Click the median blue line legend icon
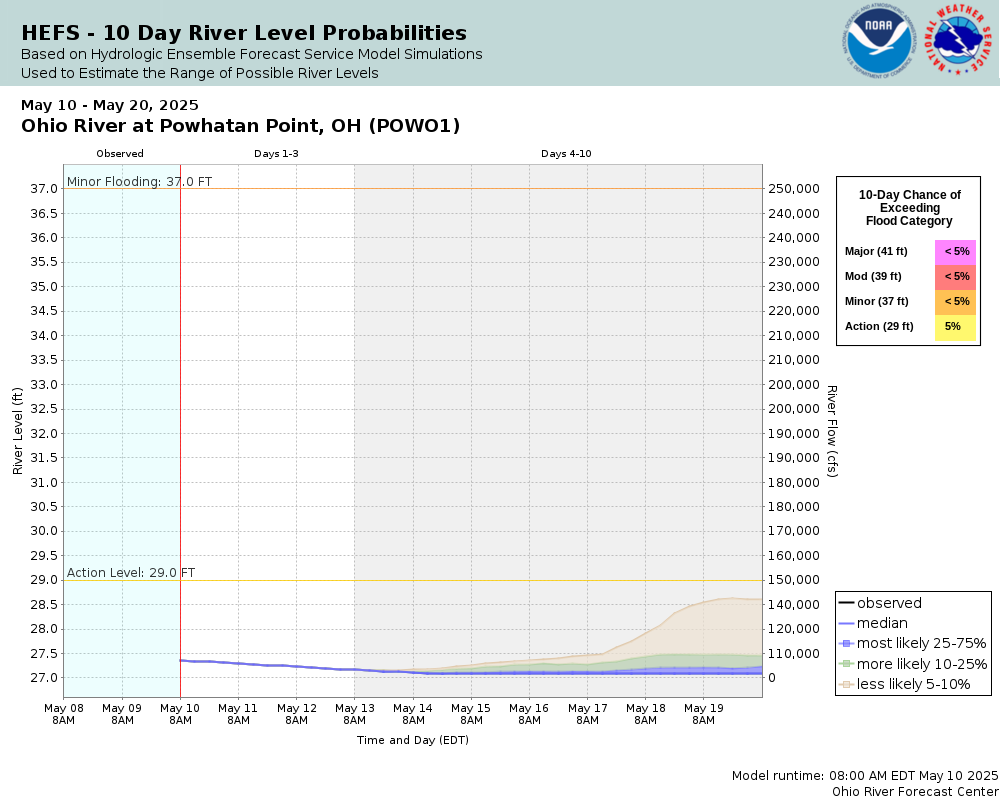 point(846,623)
